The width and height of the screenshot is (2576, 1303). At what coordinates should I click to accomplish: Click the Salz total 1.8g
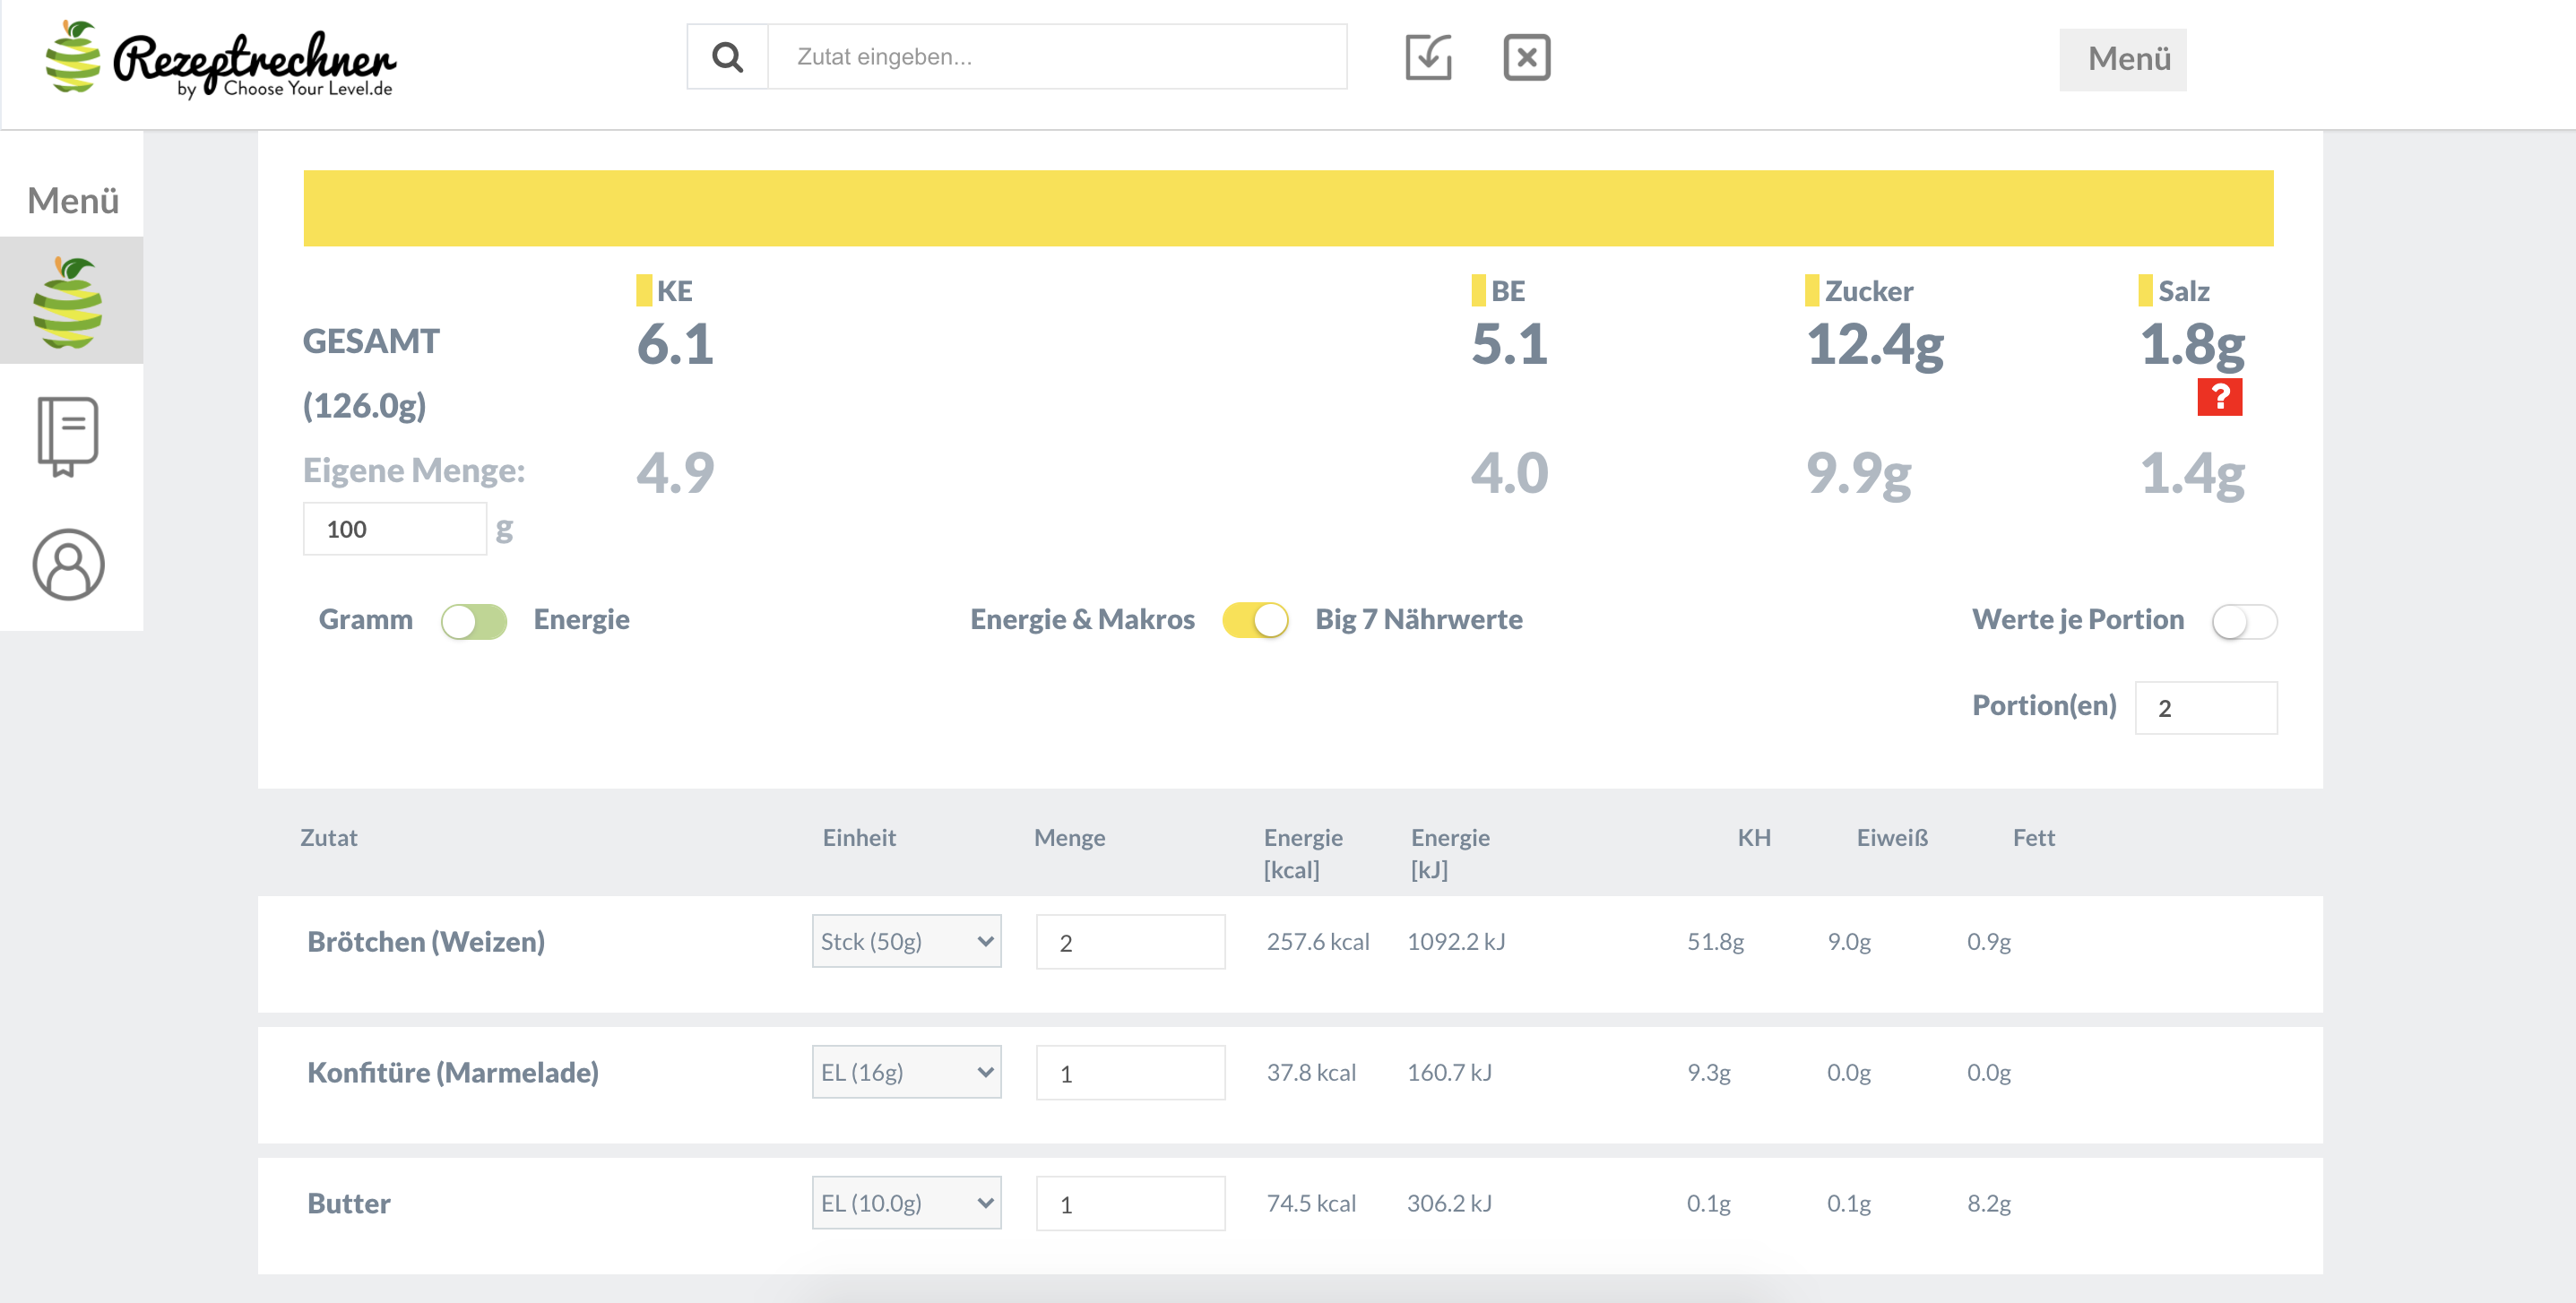click(x=2192, y=346)
